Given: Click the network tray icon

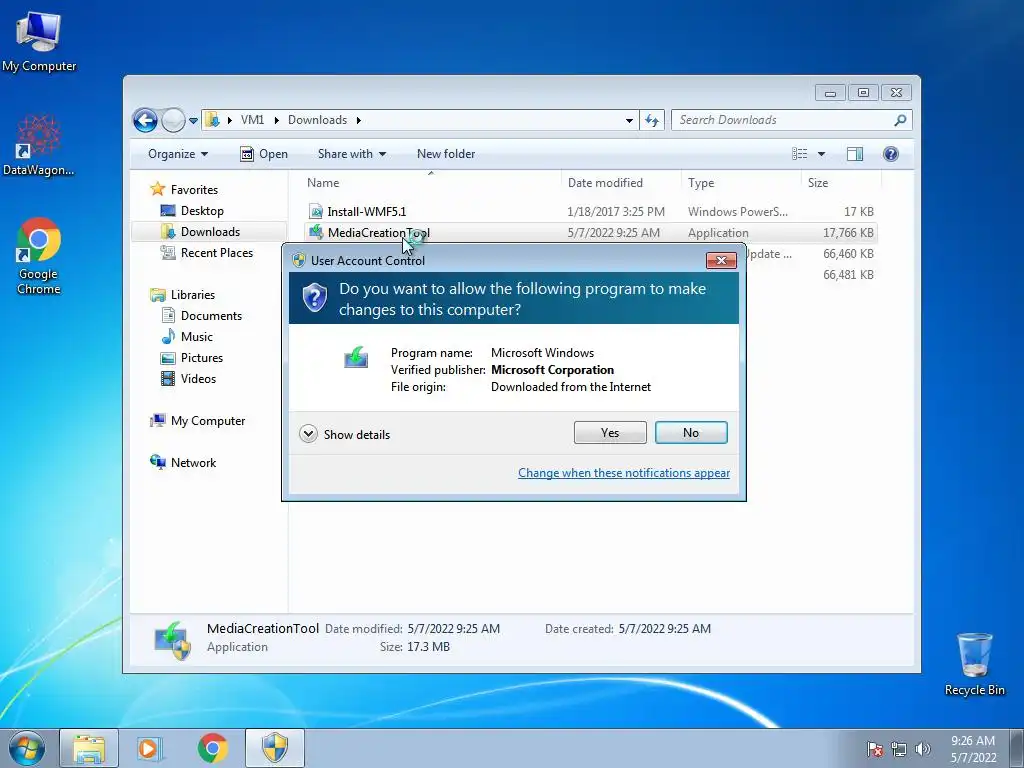Looking at the screenshot, I should (x=899, y=749).
